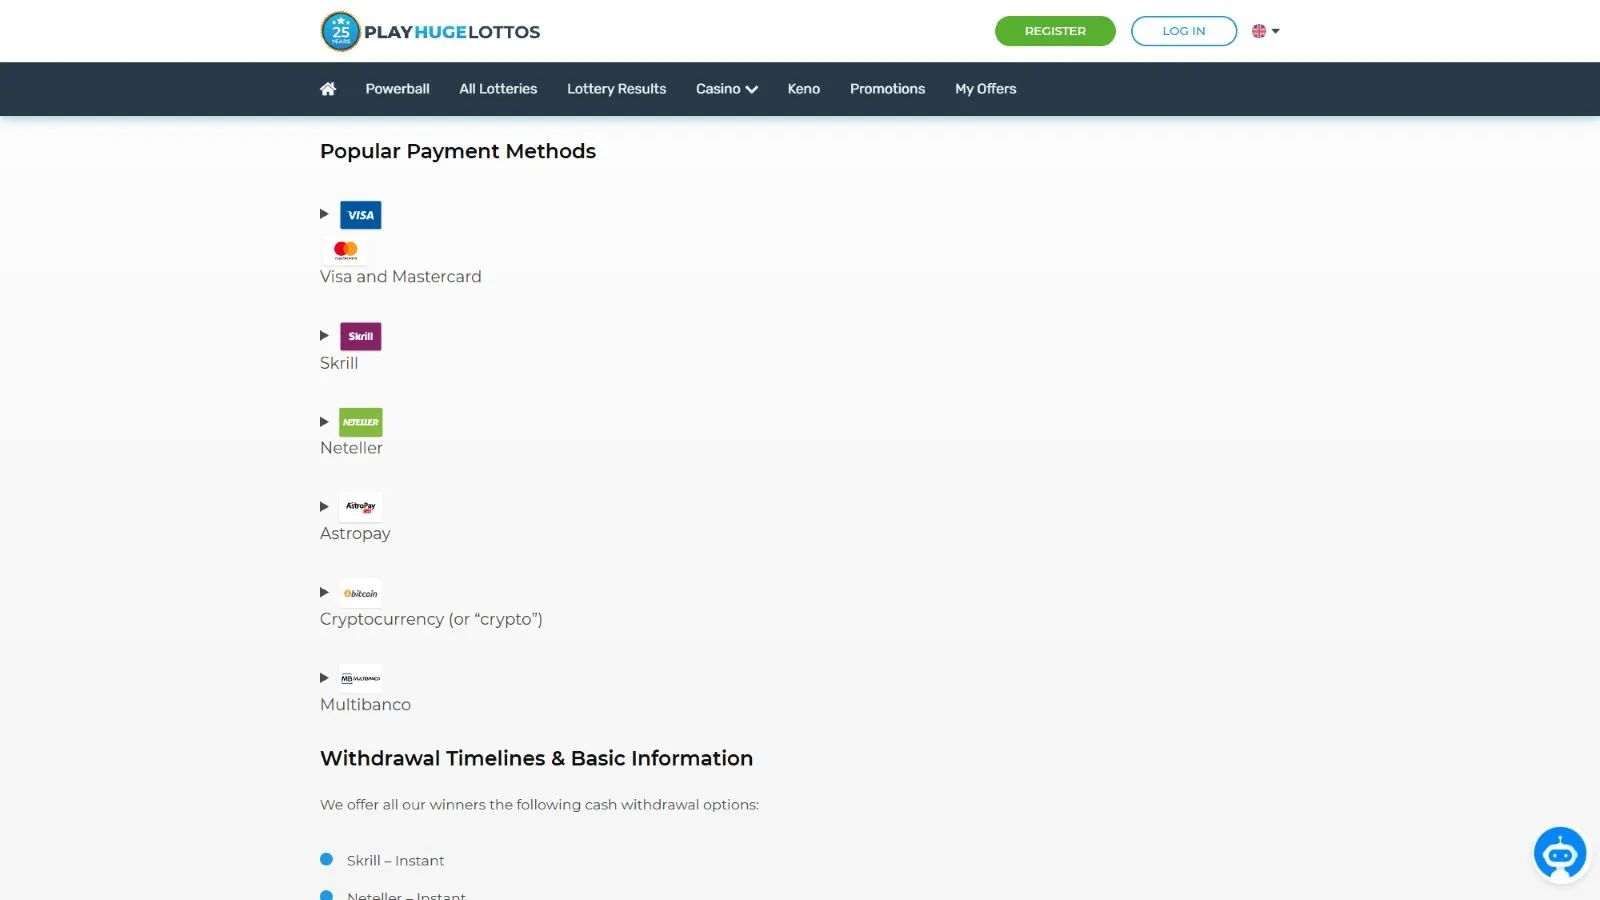Viewport: 1600px width, 900px height.
Task: Open the Lottery Results page
Action: pos(616,89)
